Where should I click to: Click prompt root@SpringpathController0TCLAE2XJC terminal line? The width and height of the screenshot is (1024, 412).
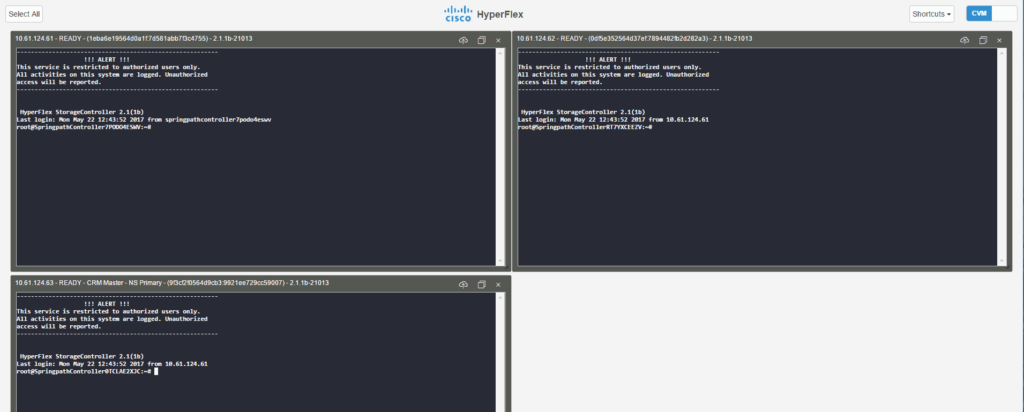click(84, 371)
